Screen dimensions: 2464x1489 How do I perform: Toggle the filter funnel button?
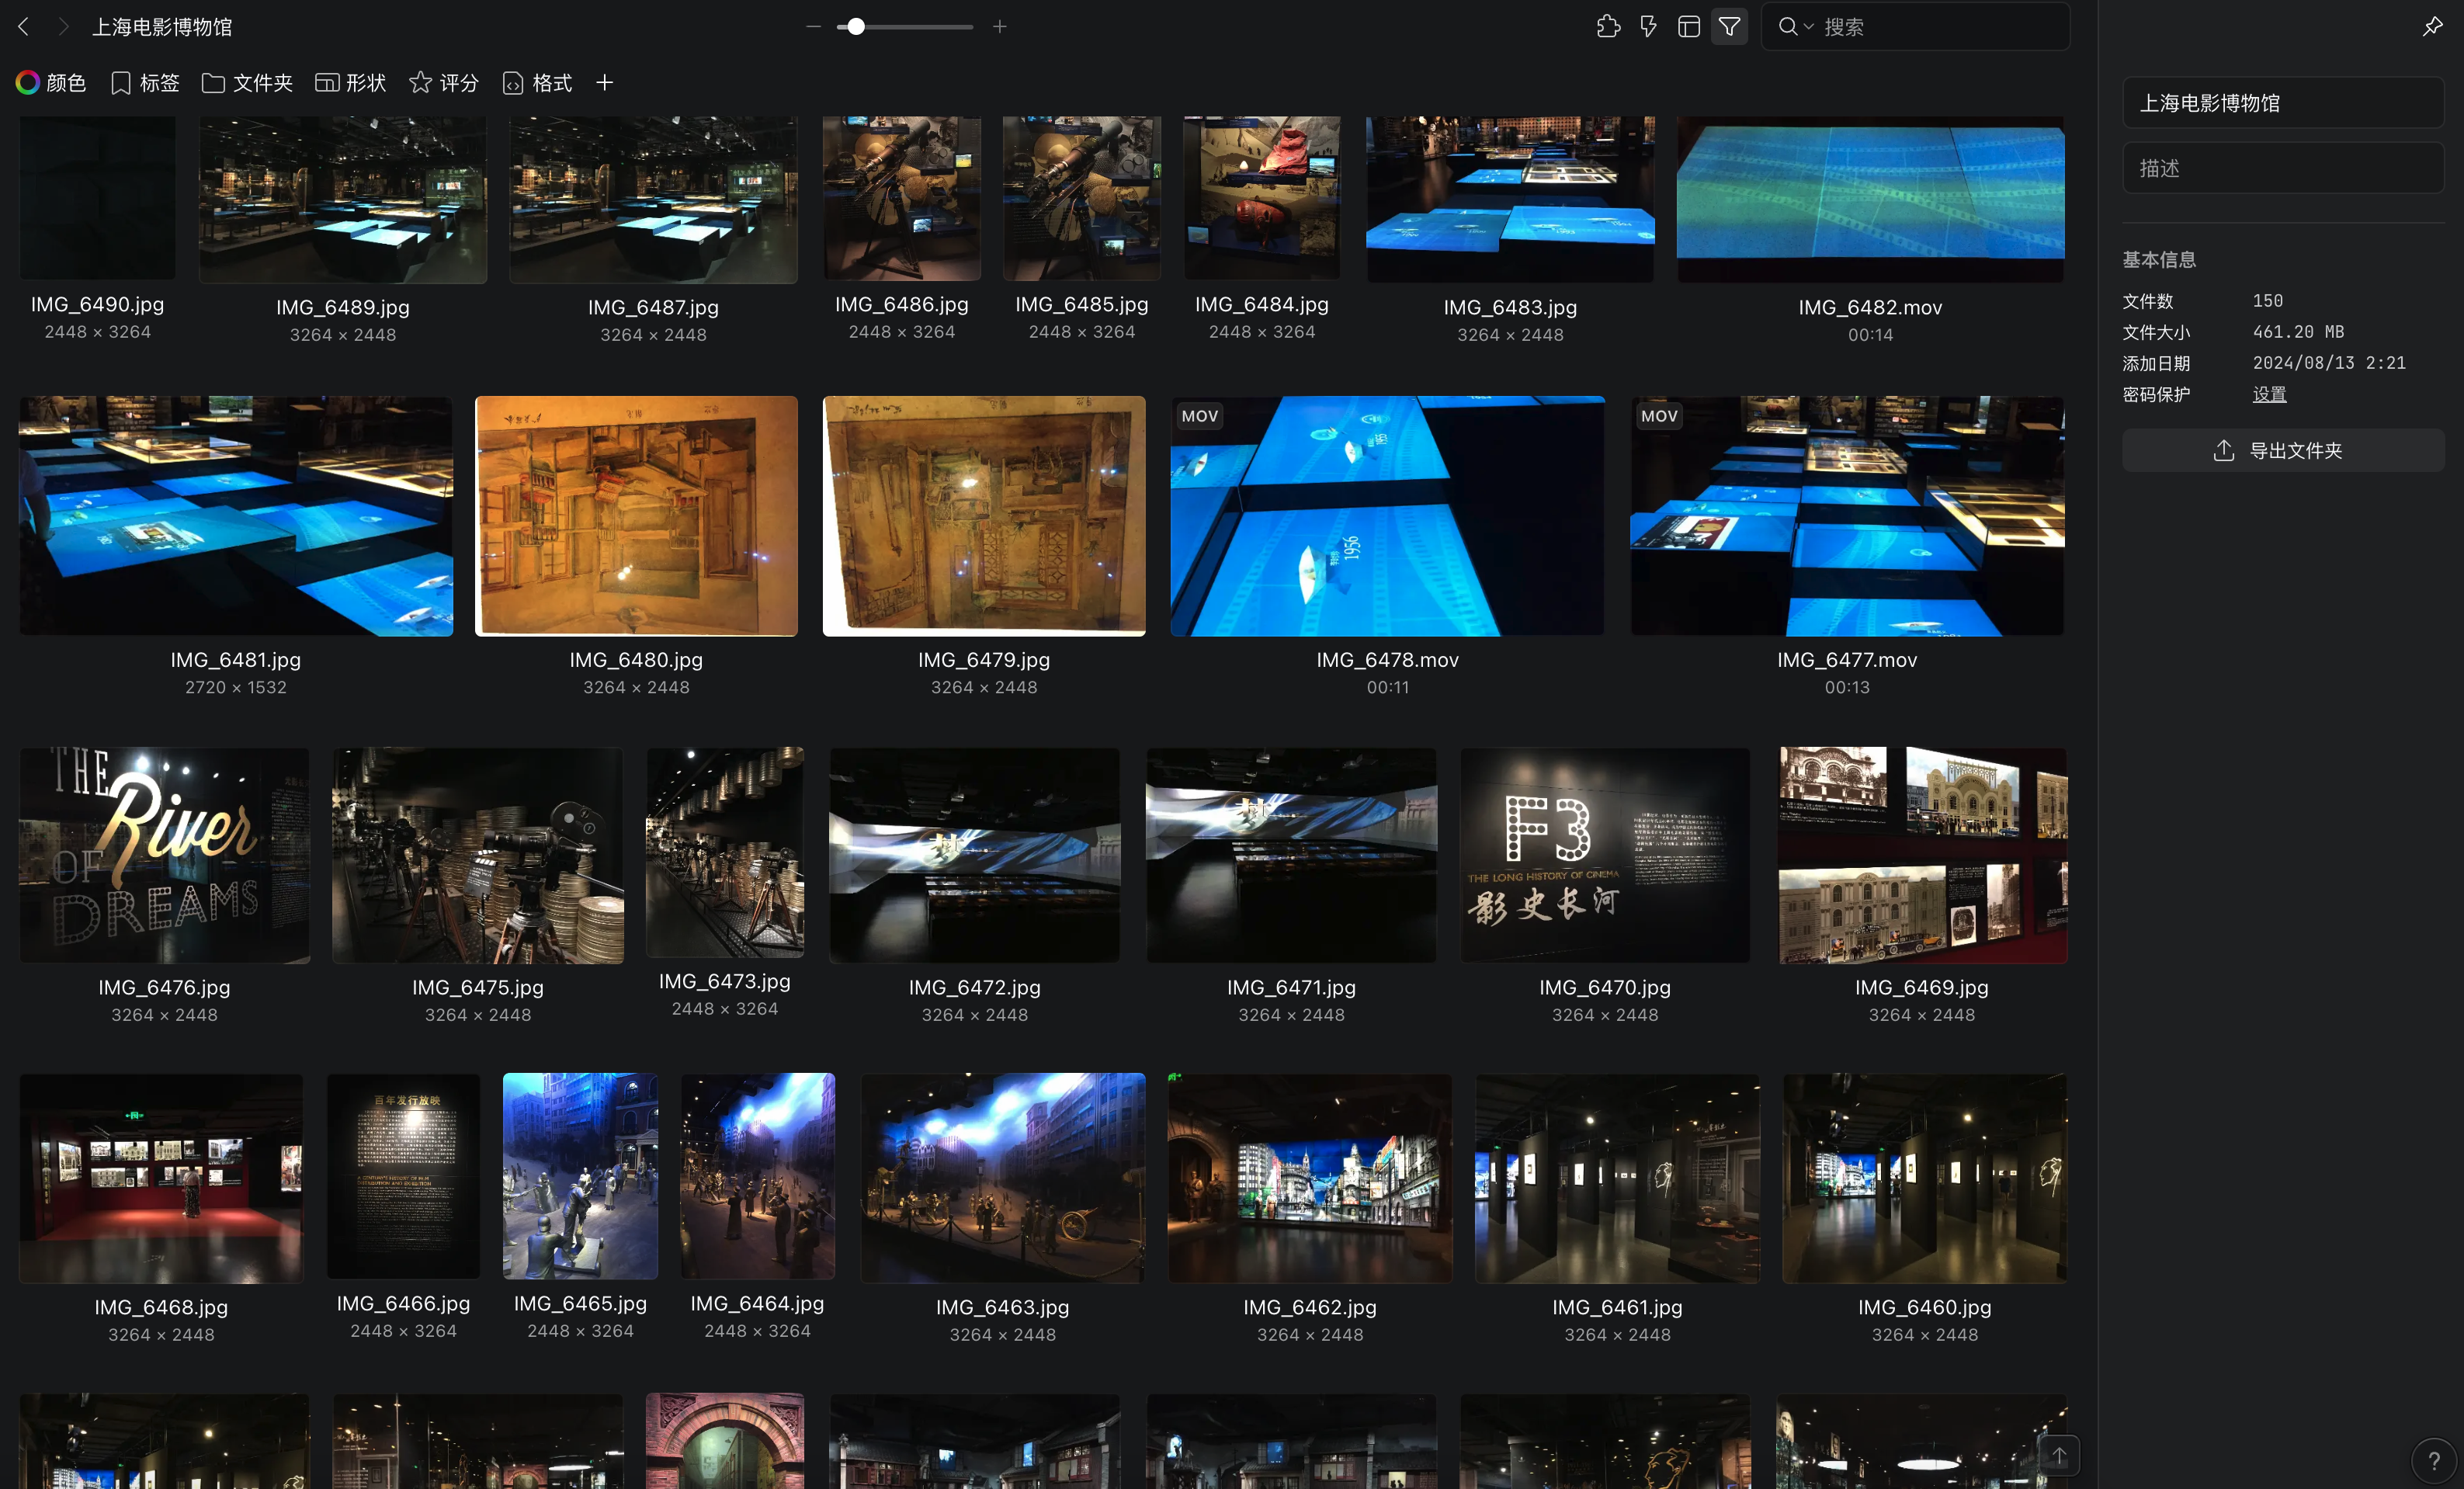pos(1729,27)
